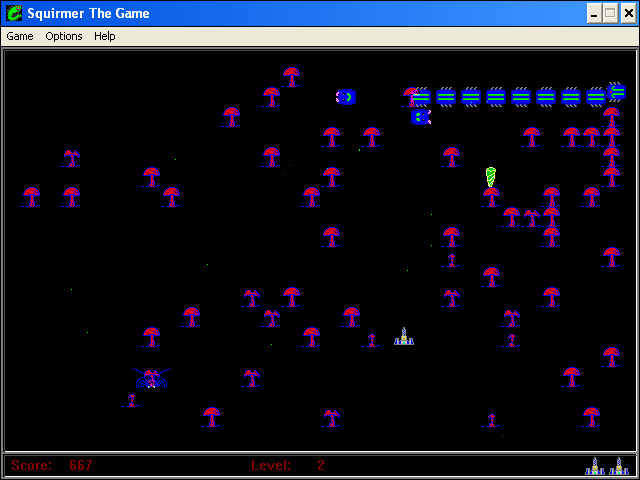This screenshot has width=640, height=480.
Task: Open the Options menu
Action: click(x=64, y=36)
